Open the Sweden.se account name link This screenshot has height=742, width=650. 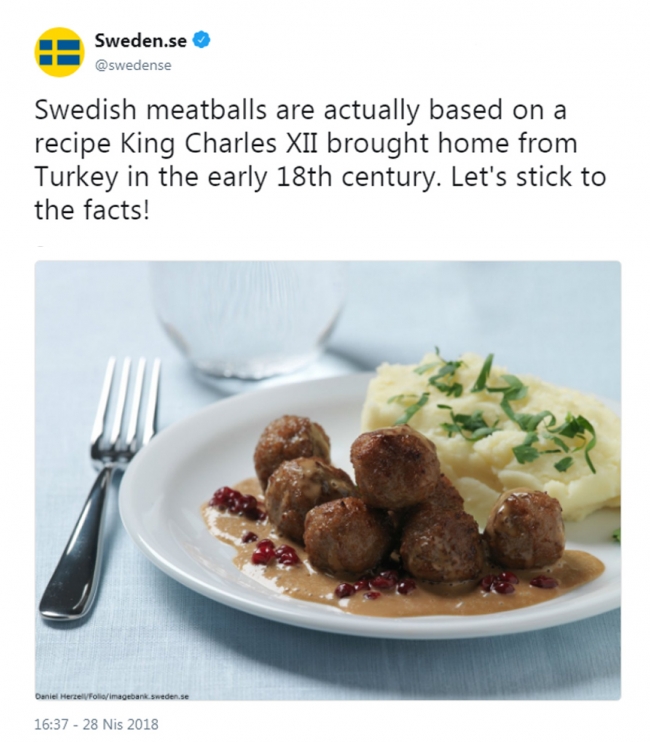click(139, 41)
